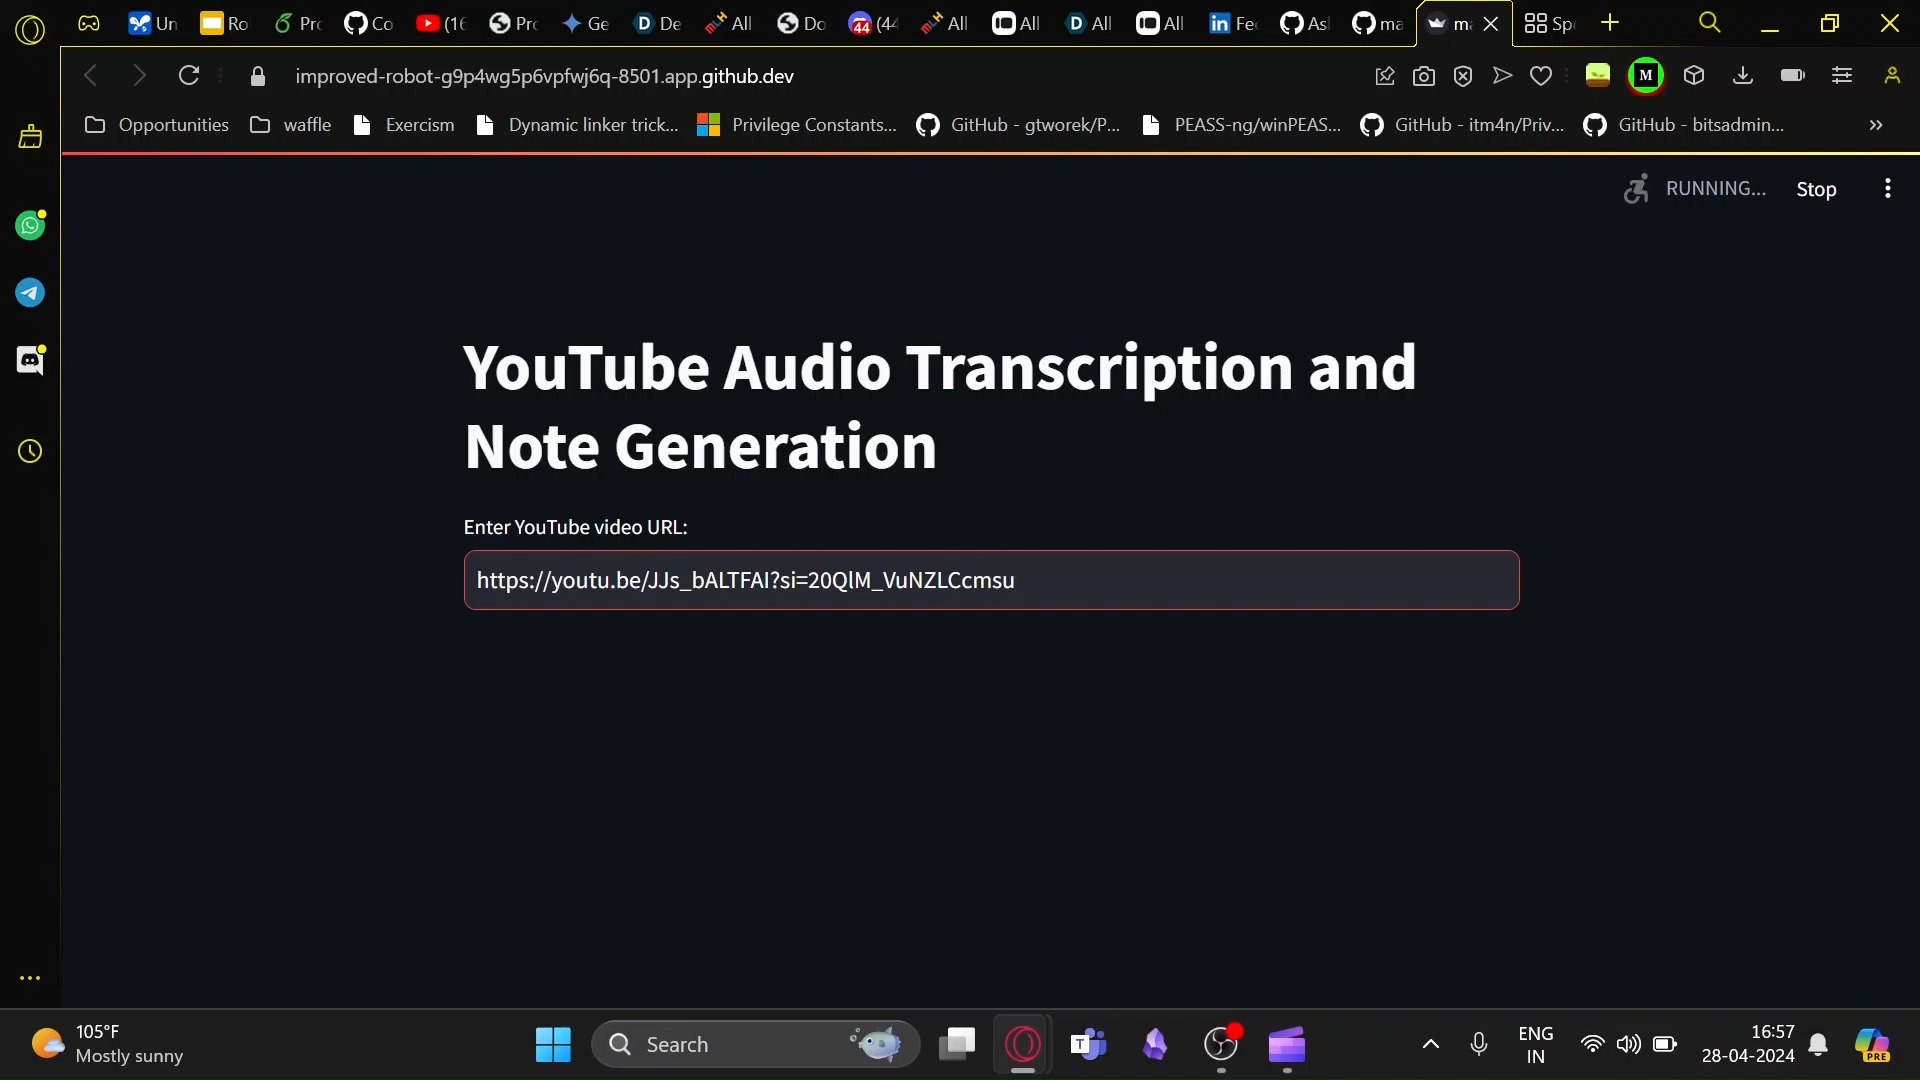Toggle the ad blocker shield icon
Viewport: 1920px width, 1080px height.
click(1463, 76)
